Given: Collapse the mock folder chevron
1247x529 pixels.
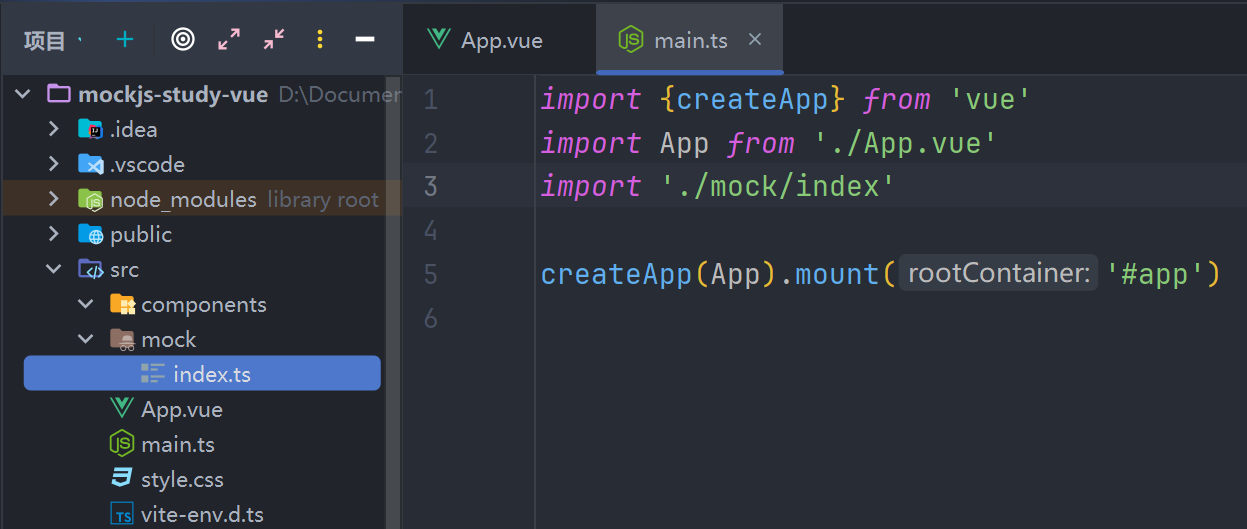Looking at the screenshot, I should point(86,340).
